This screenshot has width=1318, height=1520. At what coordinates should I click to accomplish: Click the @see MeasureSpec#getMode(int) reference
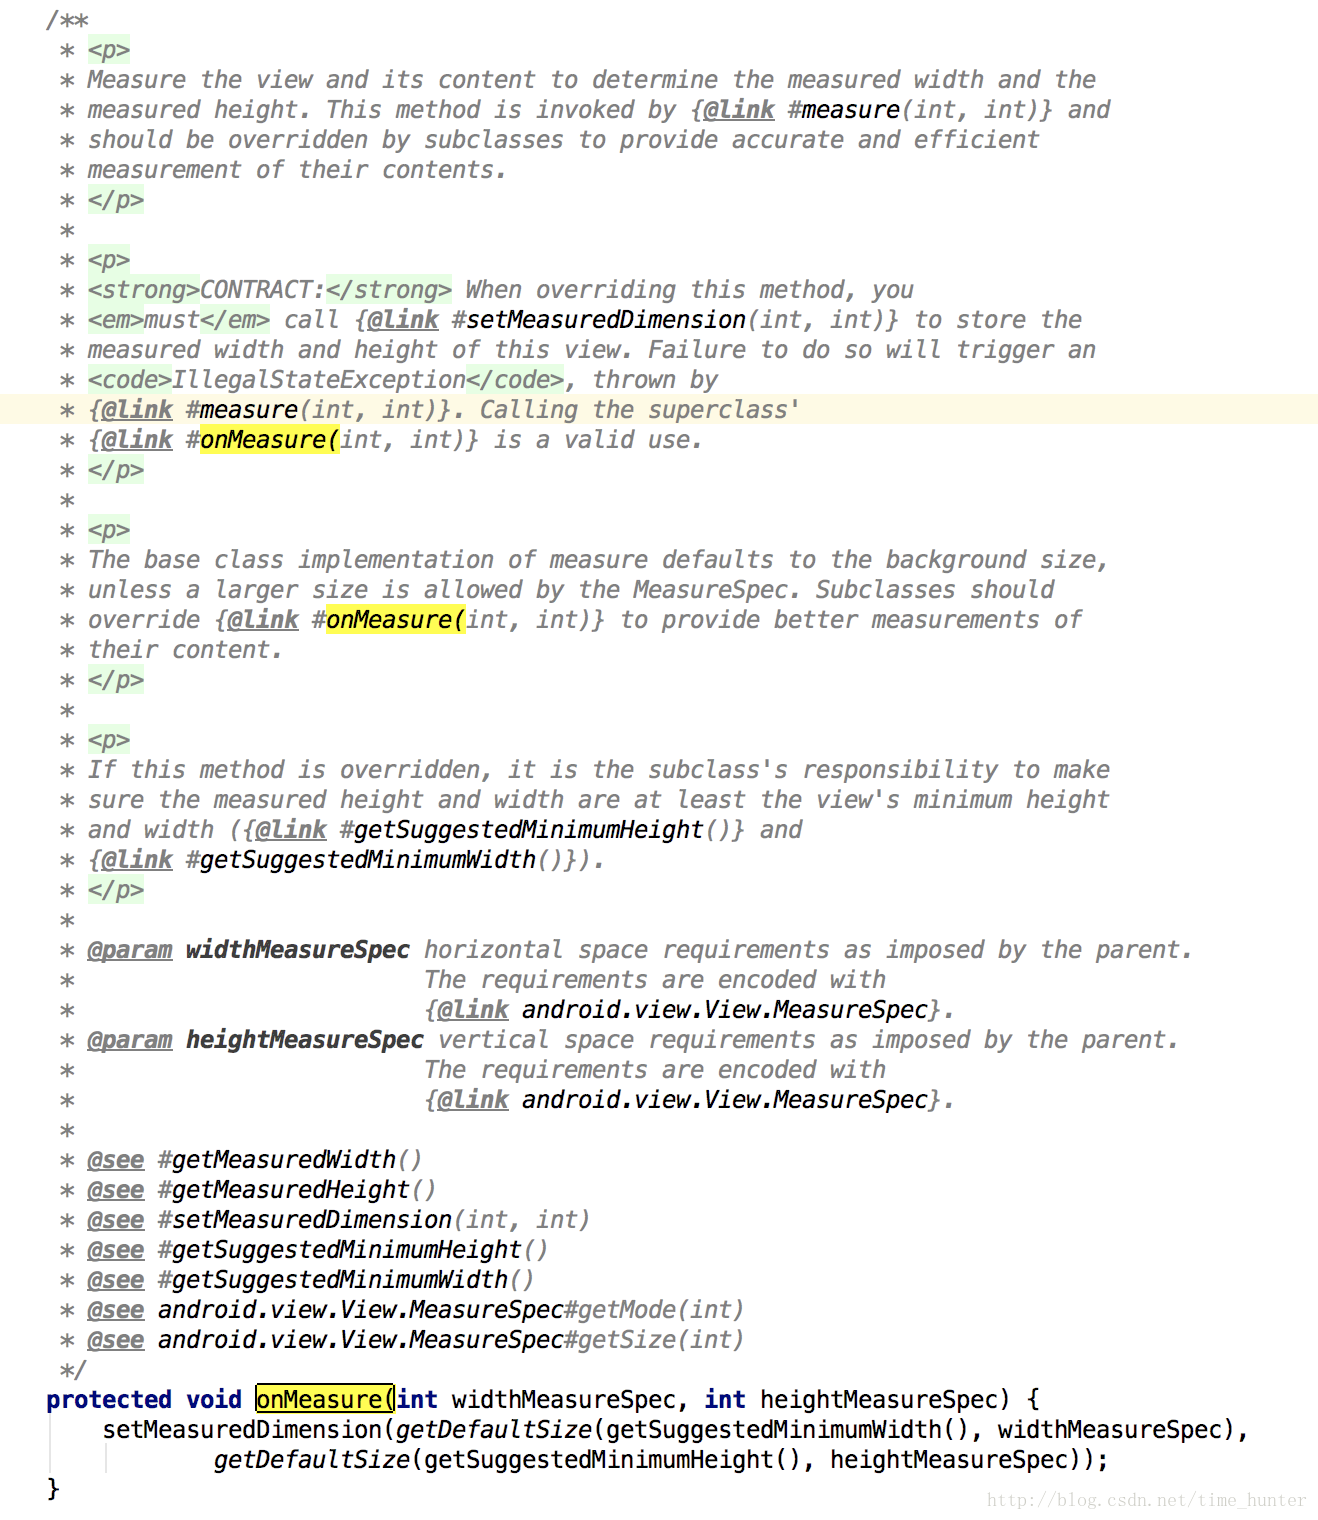pos(415,1310)
